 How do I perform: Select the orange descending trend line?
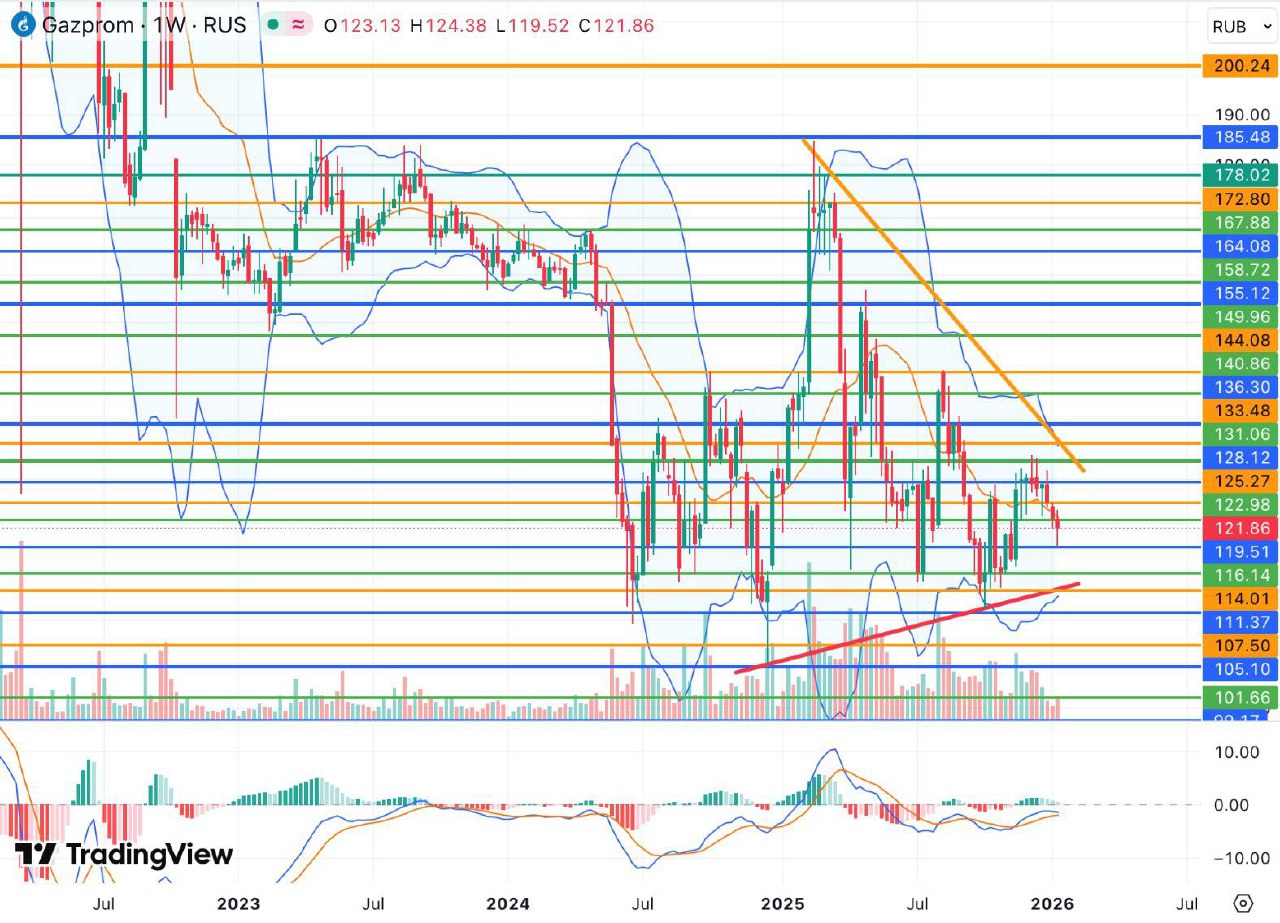[x=943, y=306]
